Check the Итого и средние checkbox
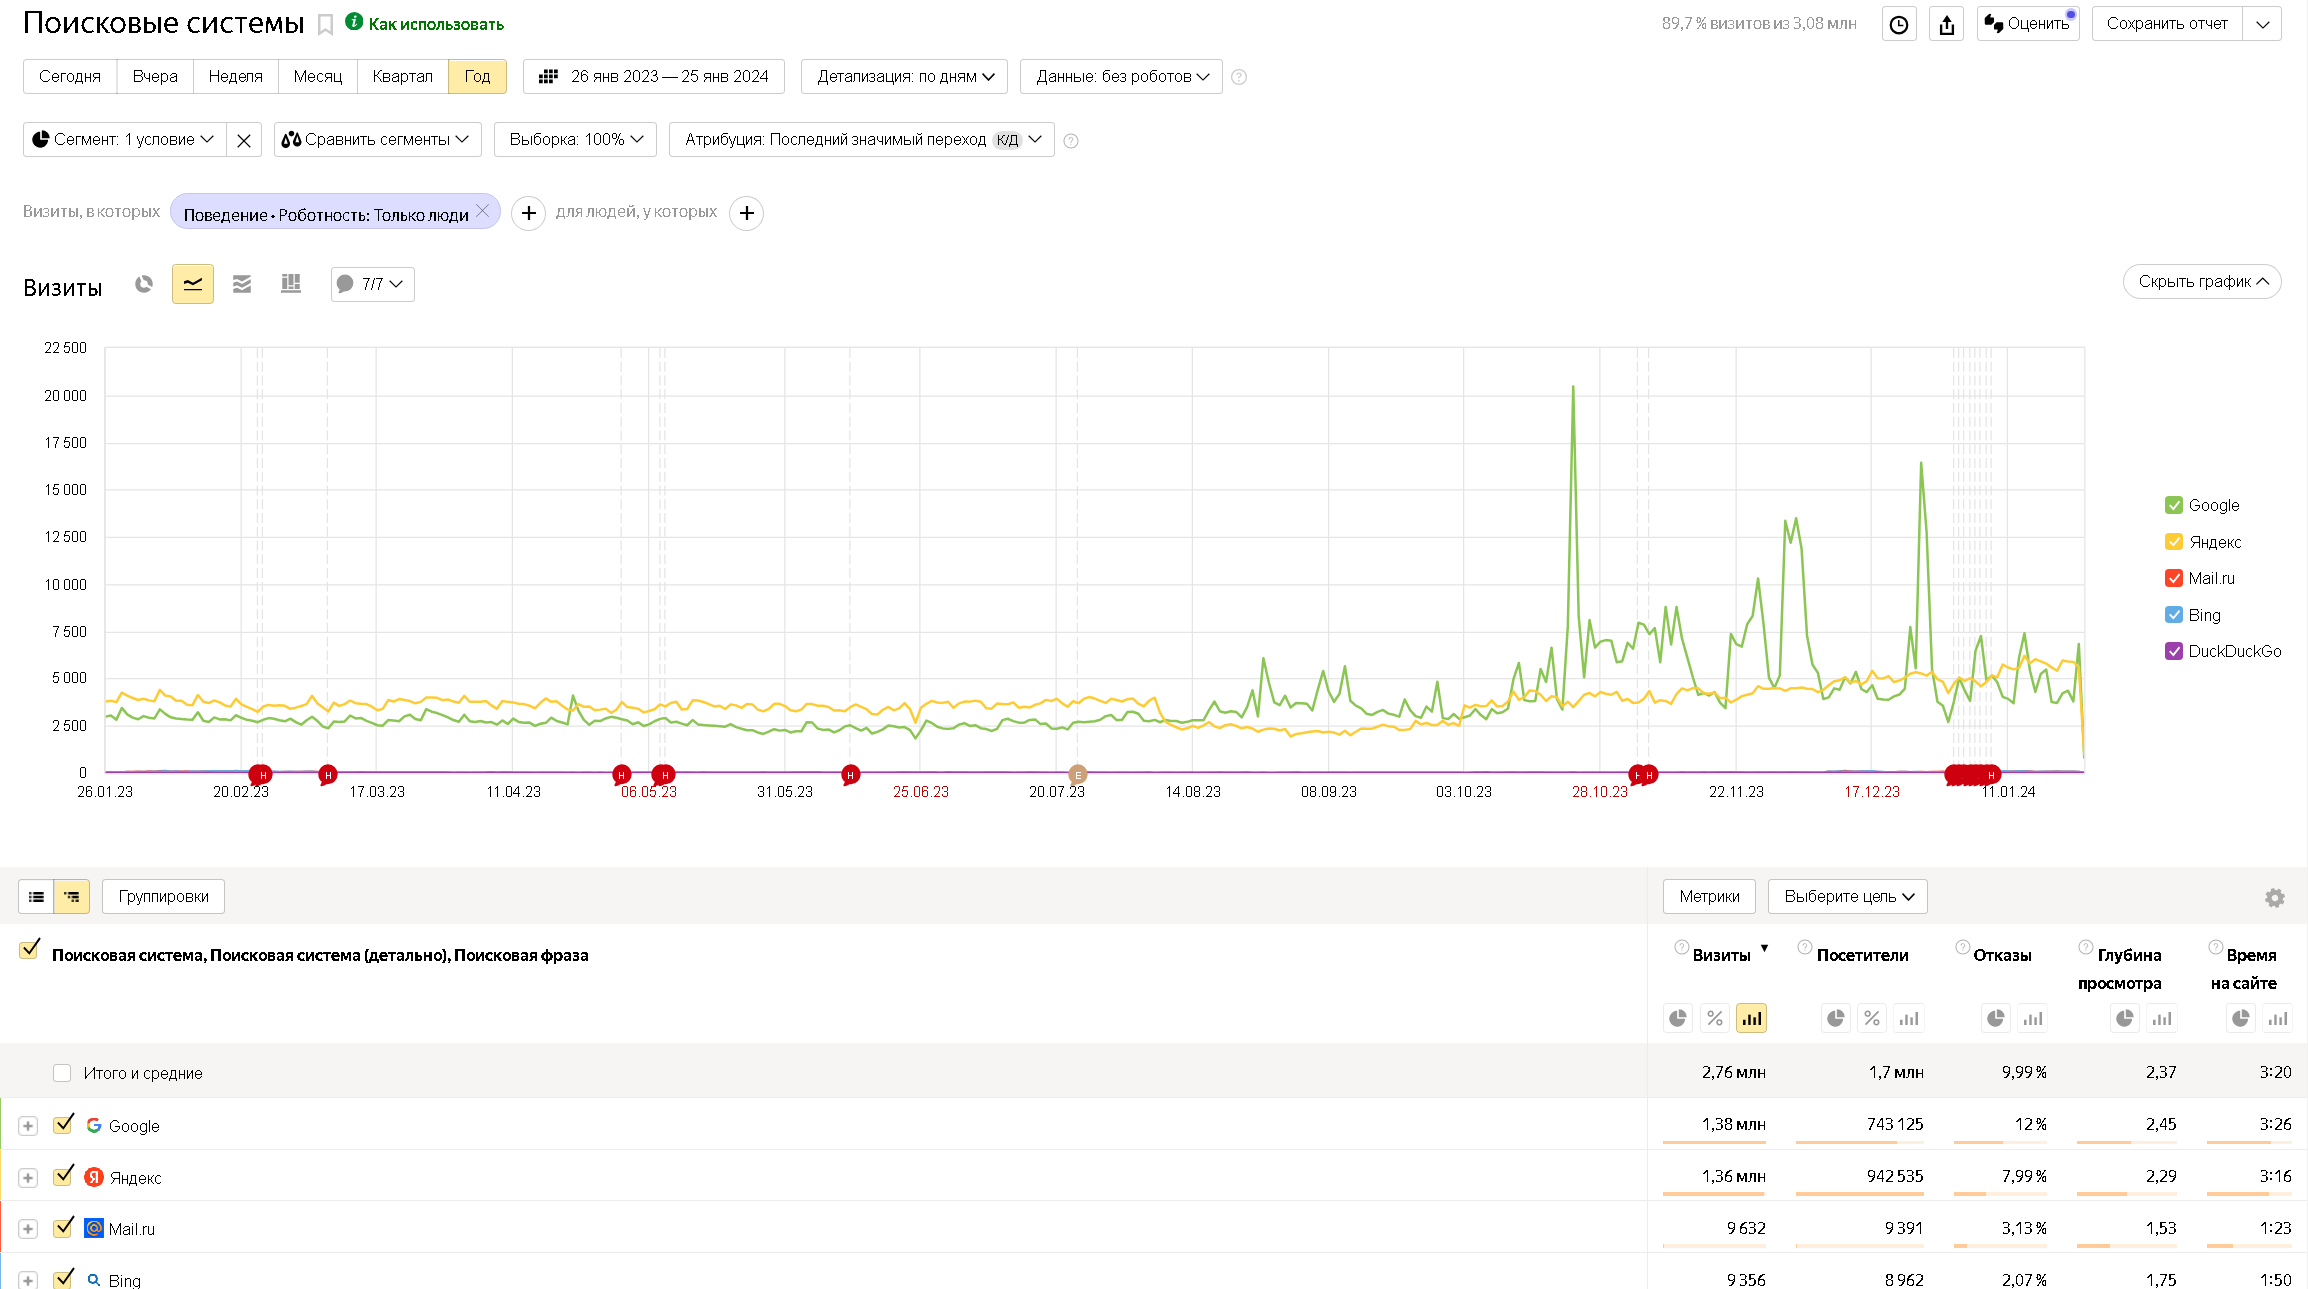This screenshot has width=2308, height=1289. click(62, 1073)
